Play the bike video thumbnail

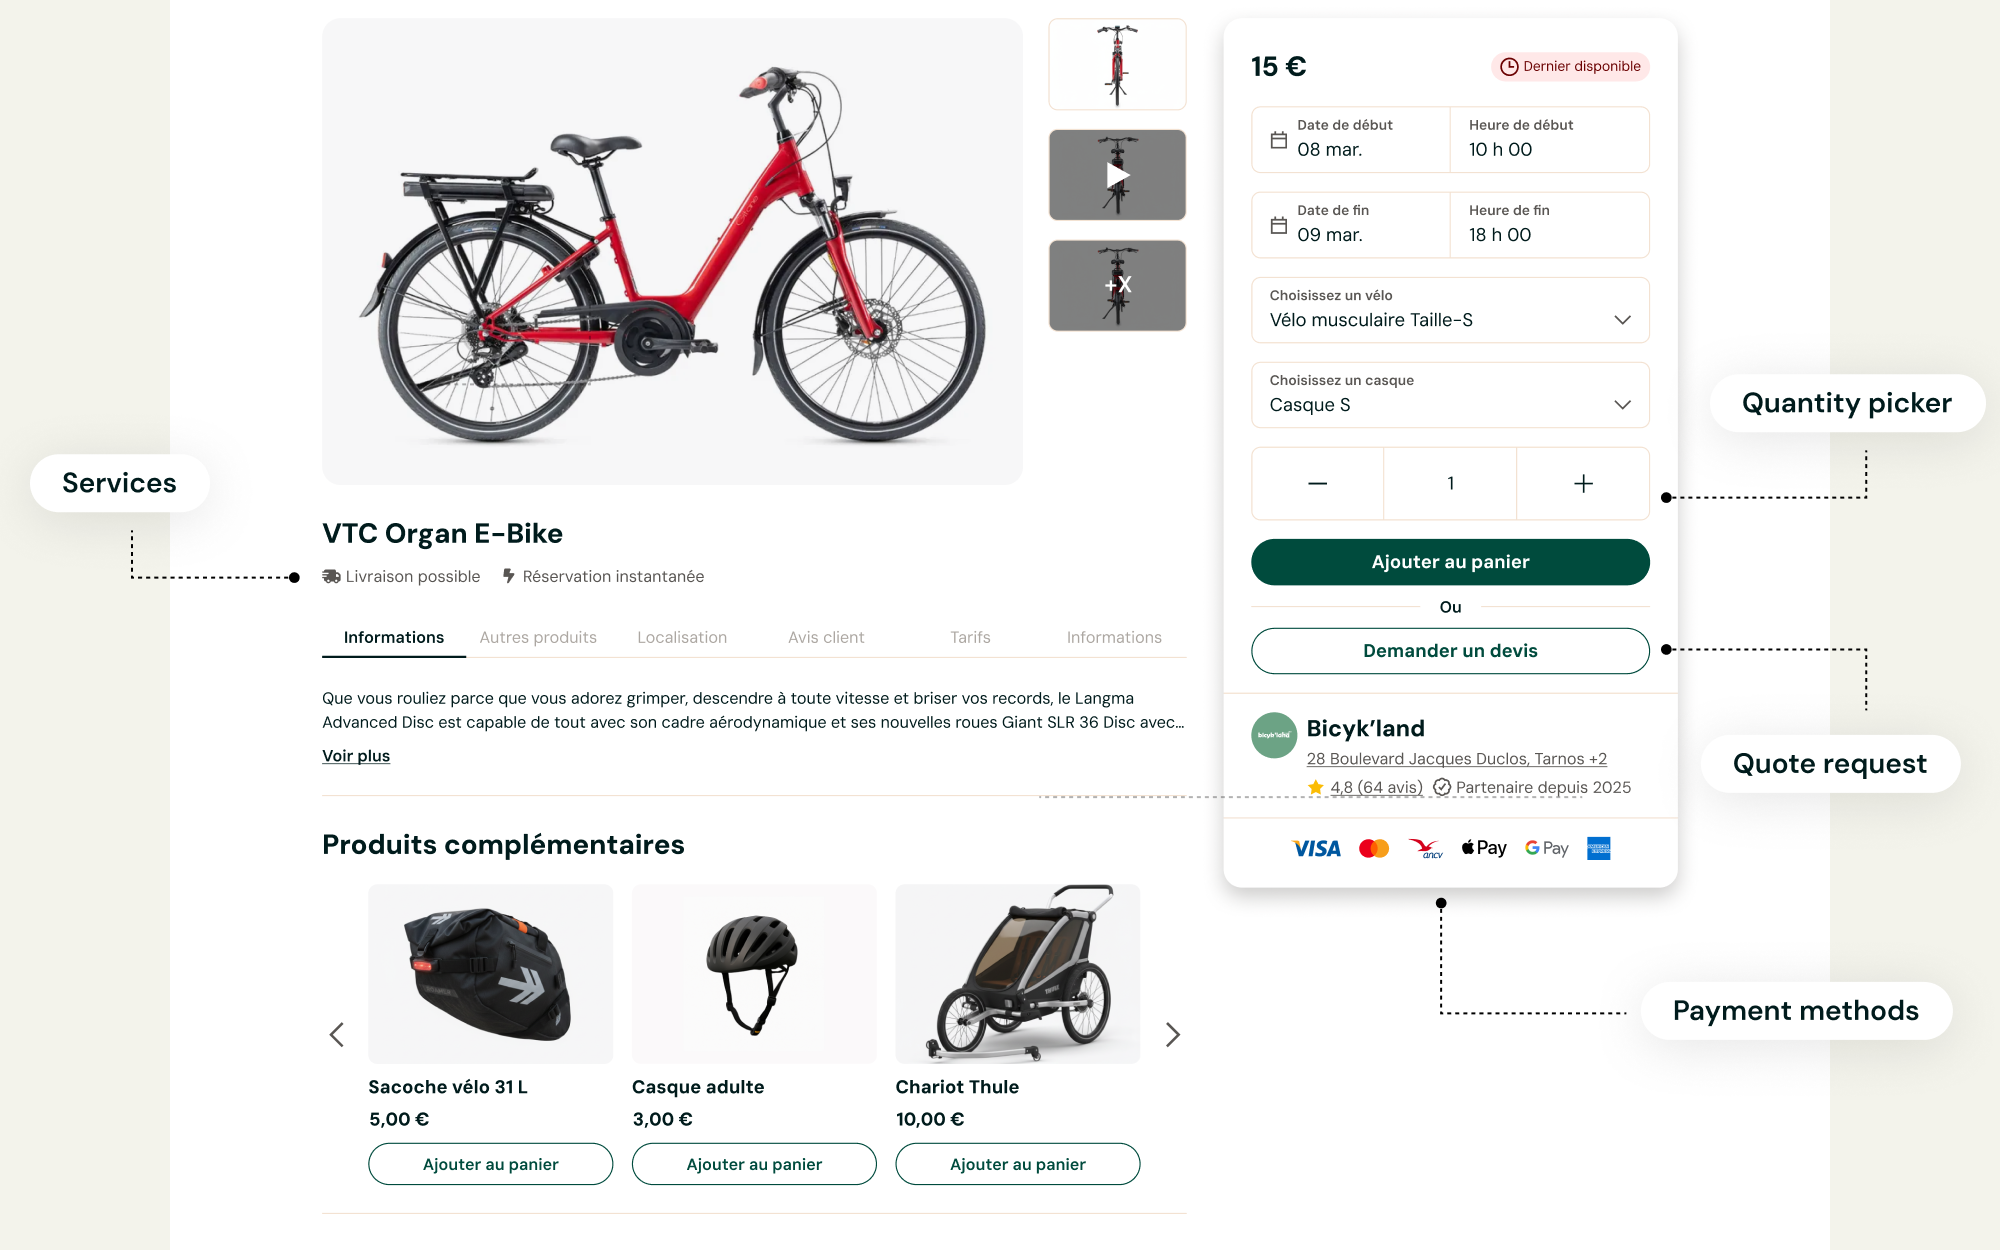(x=1117, y=175)
